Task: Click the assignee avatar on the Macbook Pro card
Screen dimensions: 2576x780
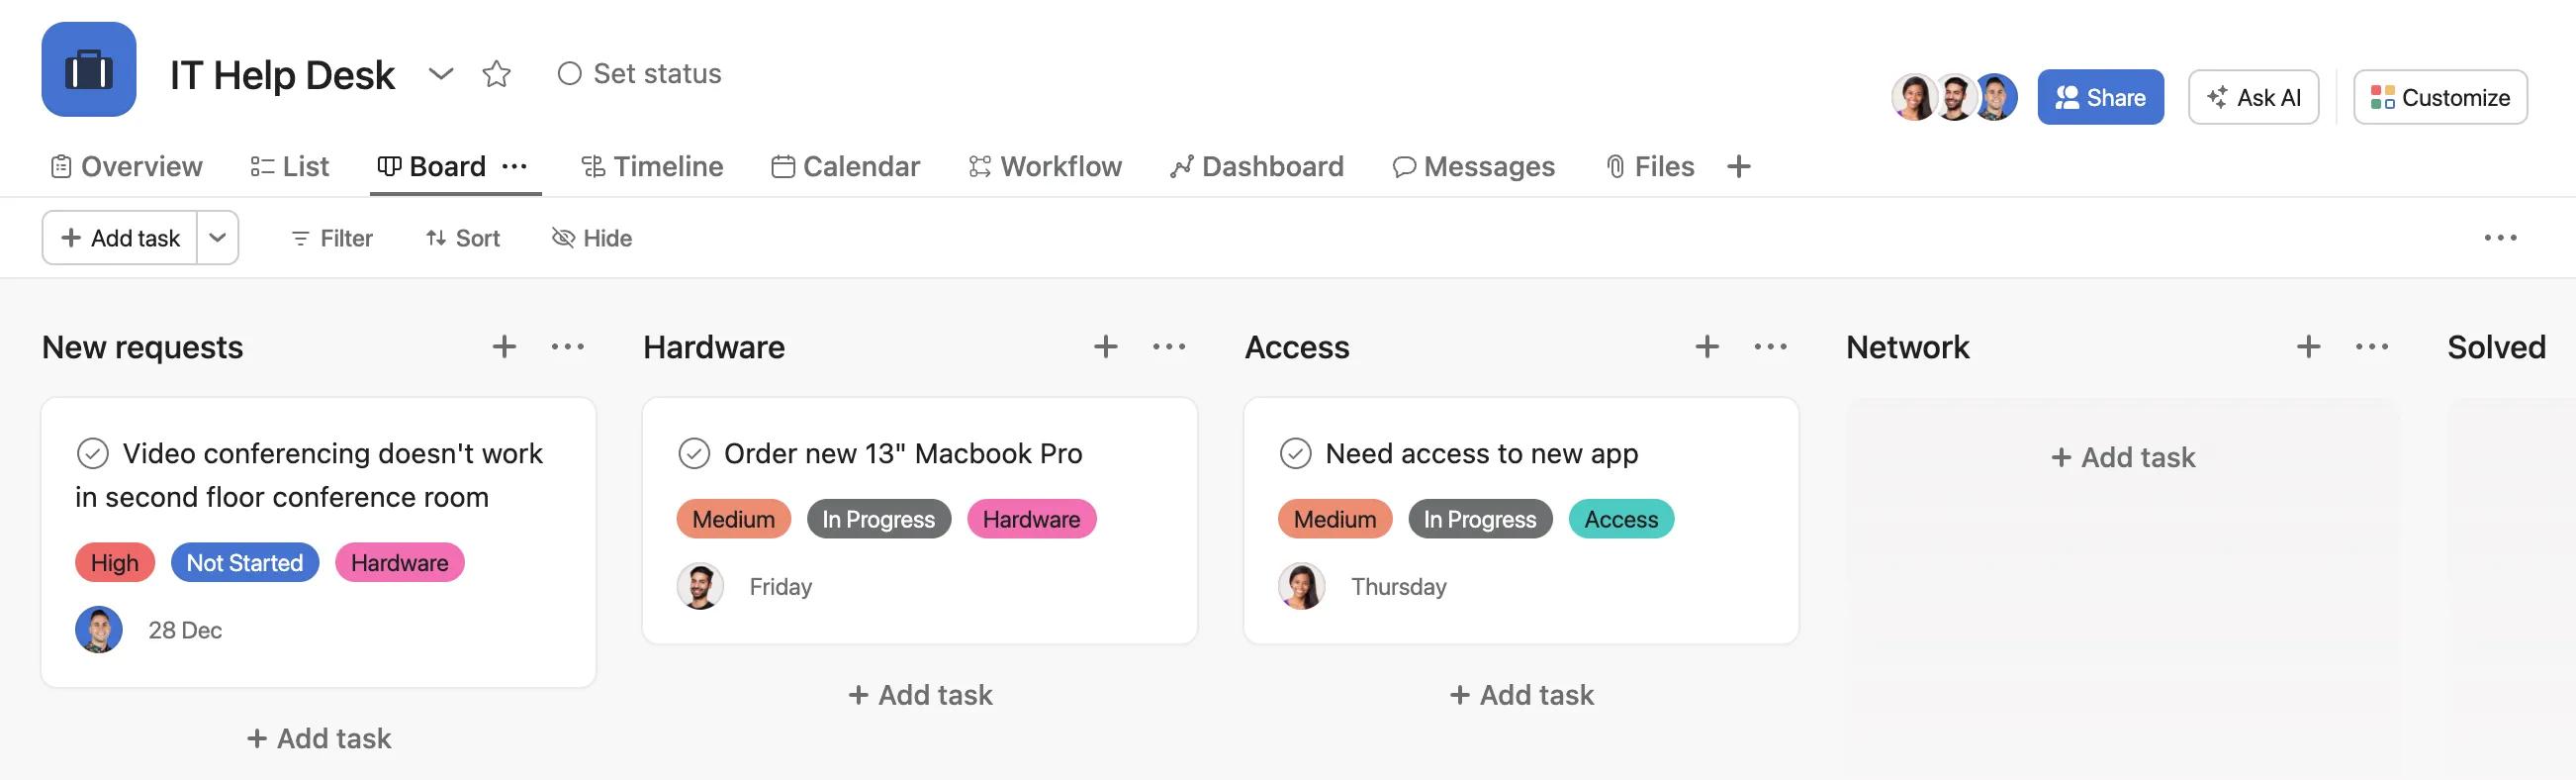Action: (700, 587)
